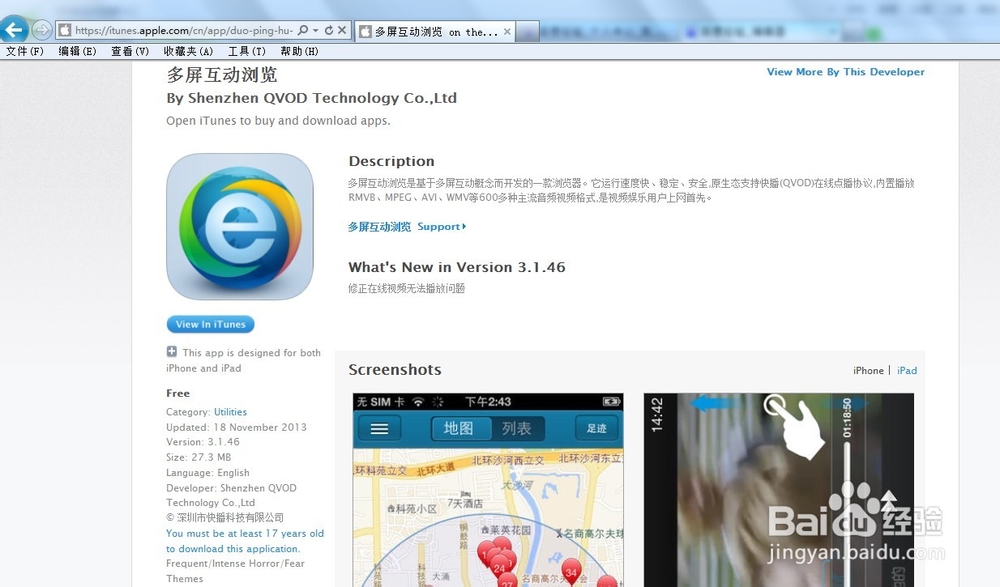Screen dimensions: 1000x587
Task: Click What's New in Version 3.1.46 heading
Action: pos(457,267)
